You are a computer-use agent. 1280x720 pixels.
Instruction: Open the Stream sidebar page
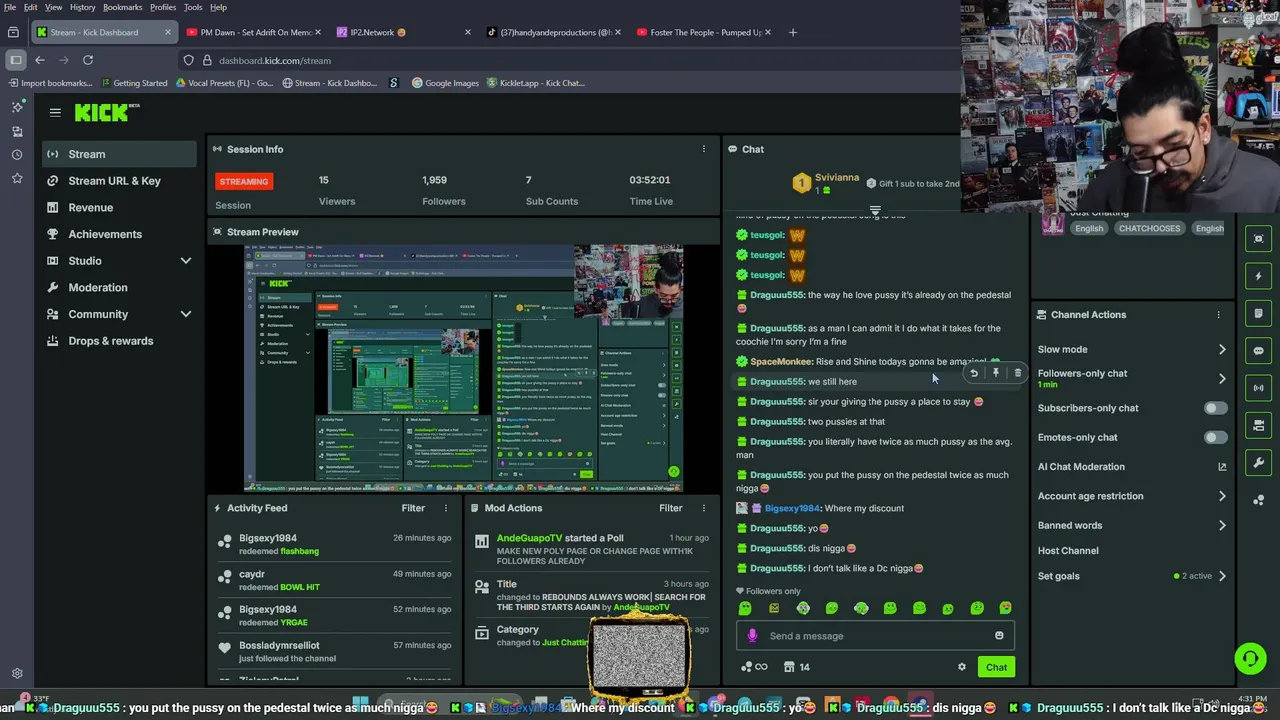click(x=119, y=154)
